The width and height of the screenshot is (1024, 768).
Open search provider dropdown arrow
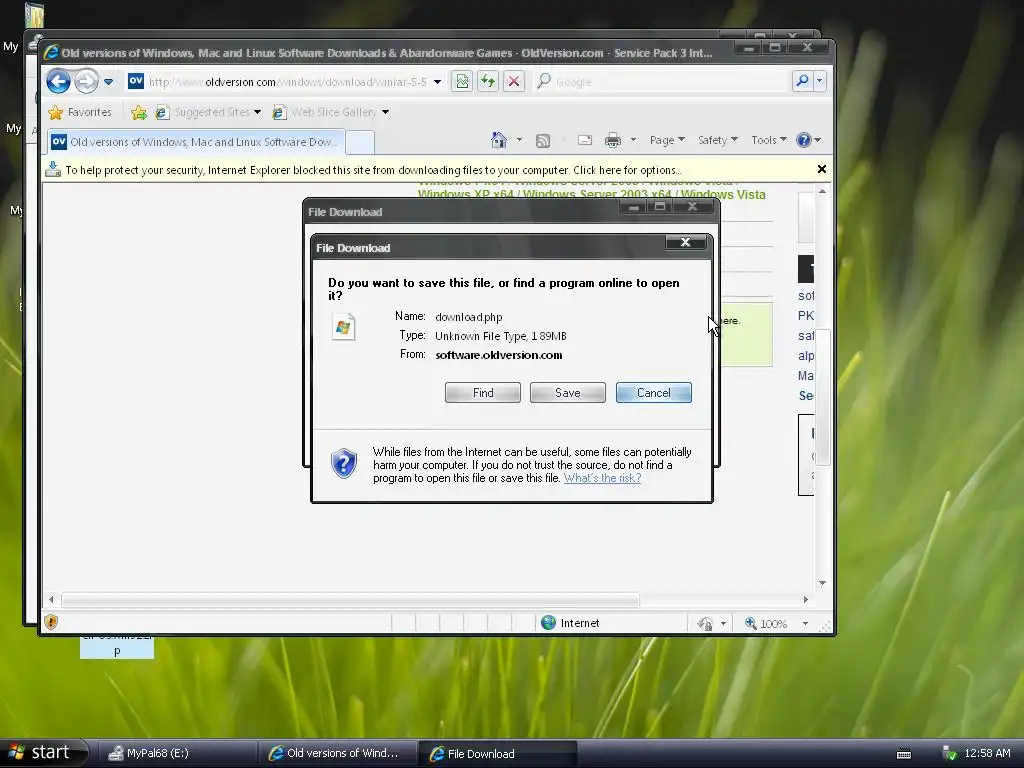[820, 81]
